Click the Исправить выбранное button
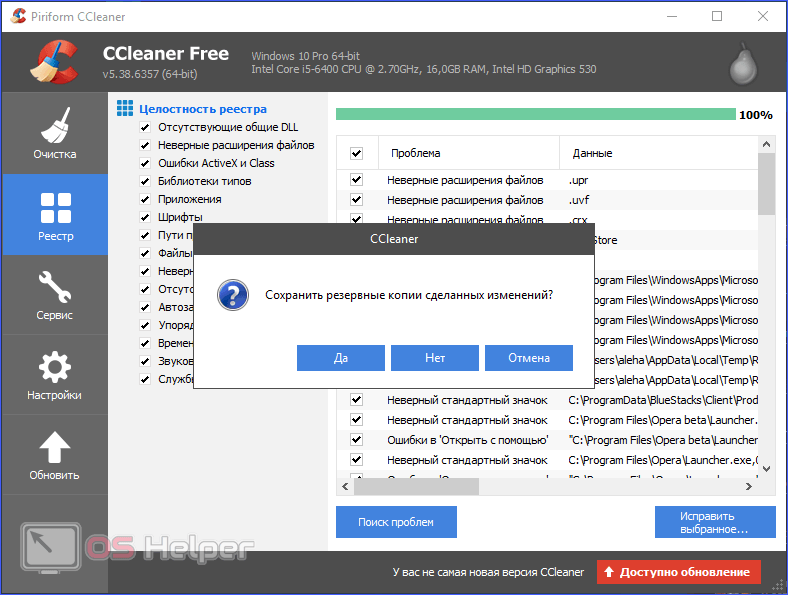Image resolution: width=788 pixels, height=595 pixels. pos(715,522)
